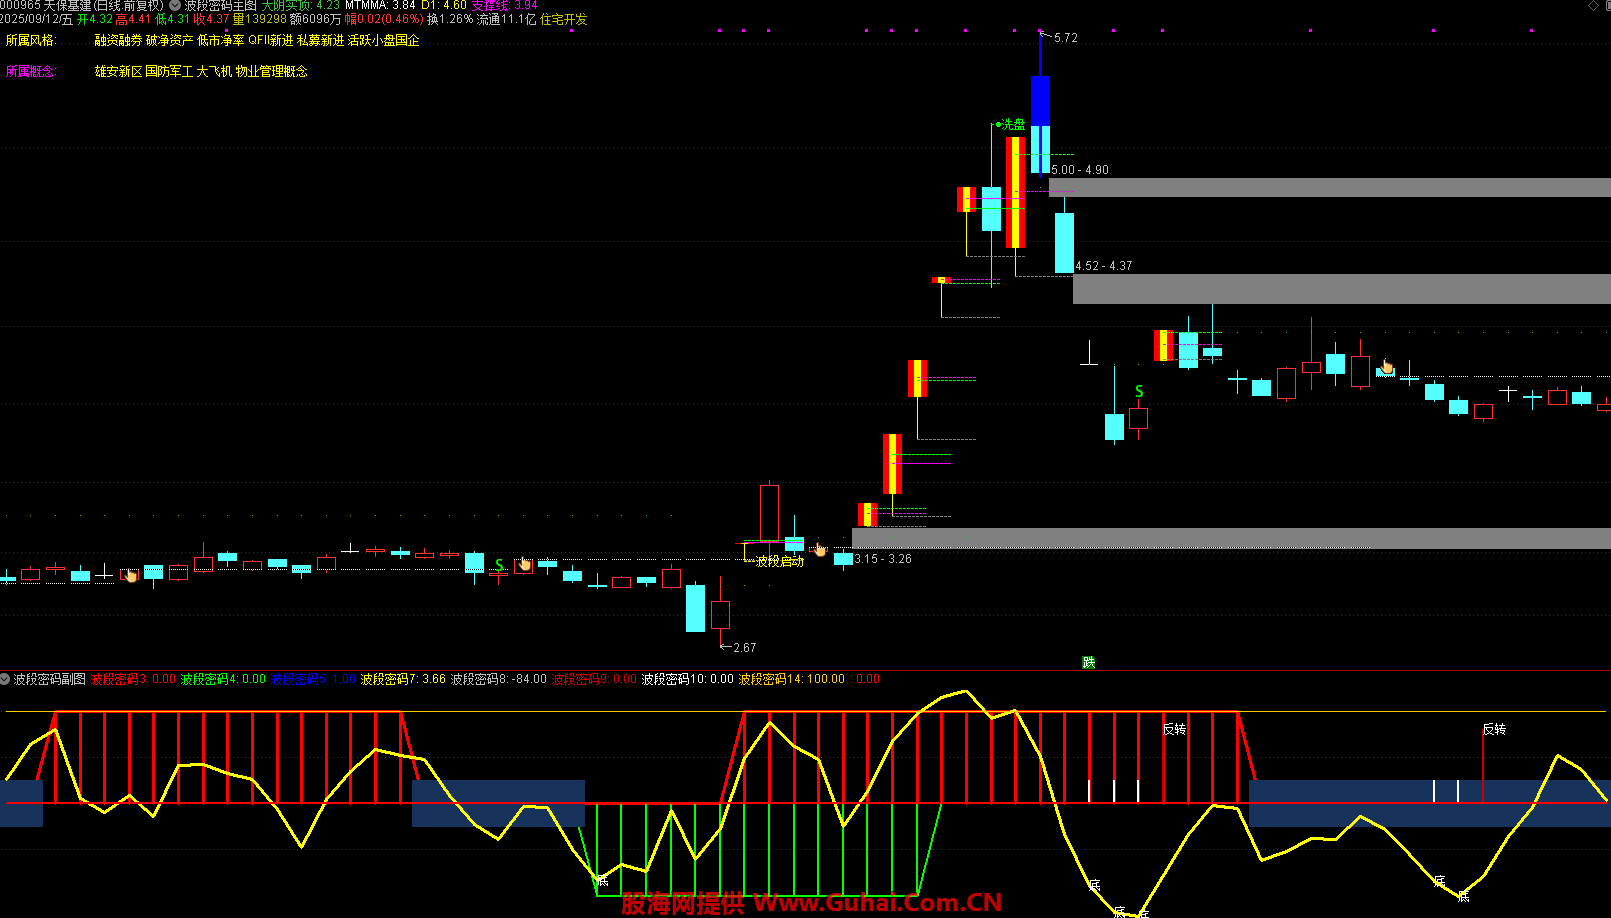Open the 活跃小盘国企 style tag

tap(384, 40)
